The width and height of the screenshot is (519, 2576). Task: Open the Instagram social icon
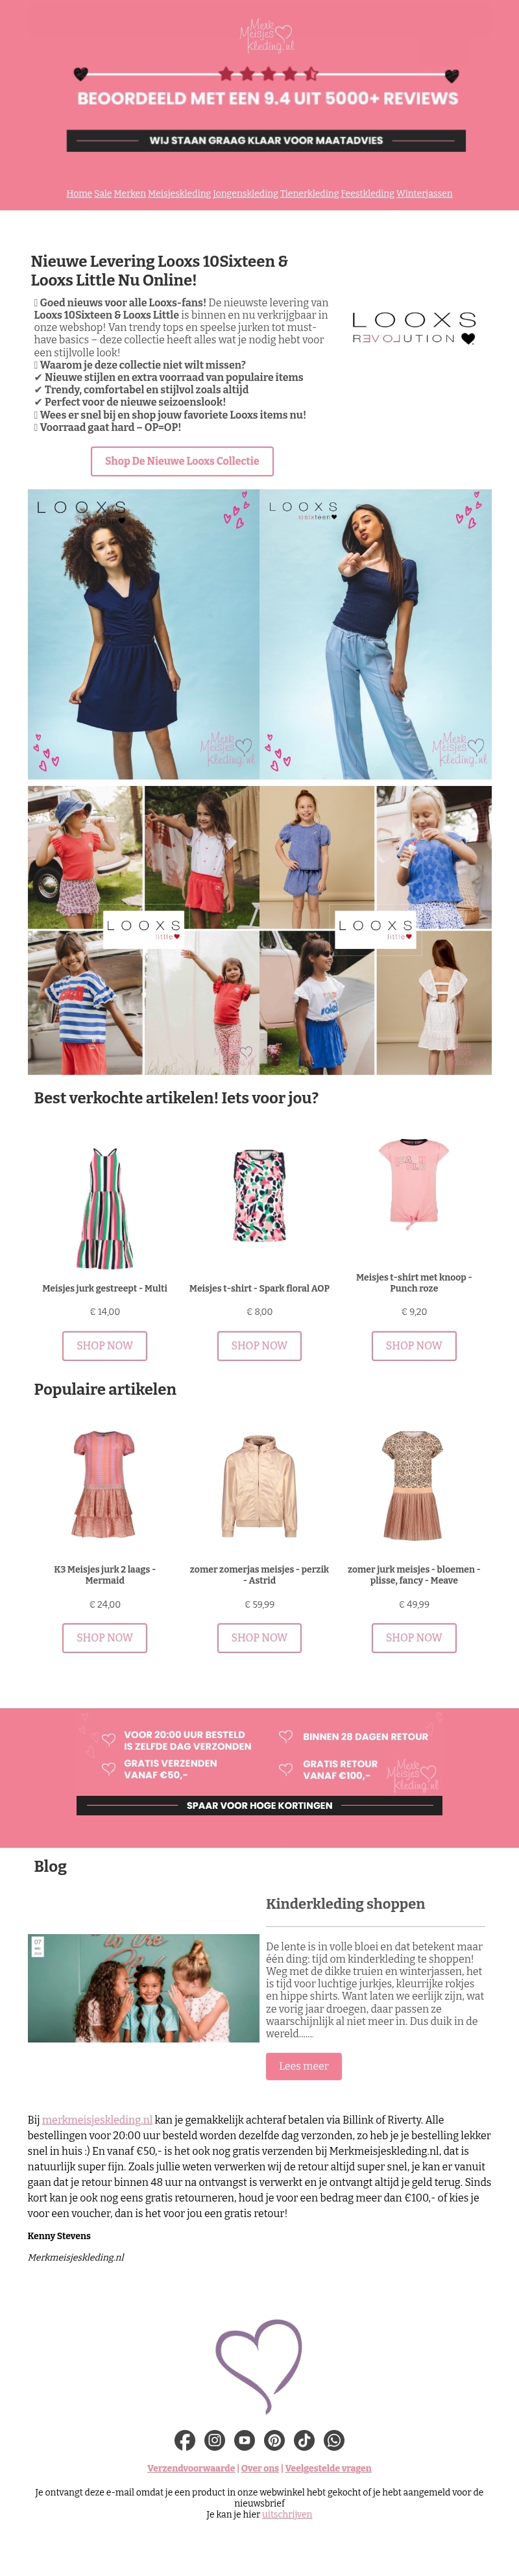(x=215, y=2440)
